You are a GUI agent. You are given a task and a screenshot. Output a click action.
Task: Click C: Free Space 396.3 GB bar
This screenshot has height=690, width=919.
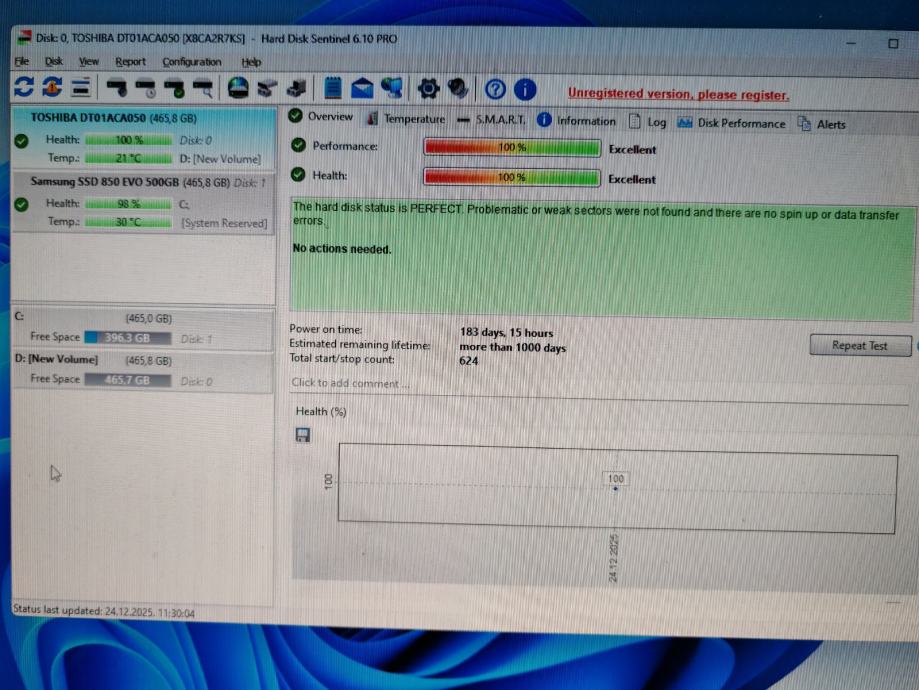point(128,338)
